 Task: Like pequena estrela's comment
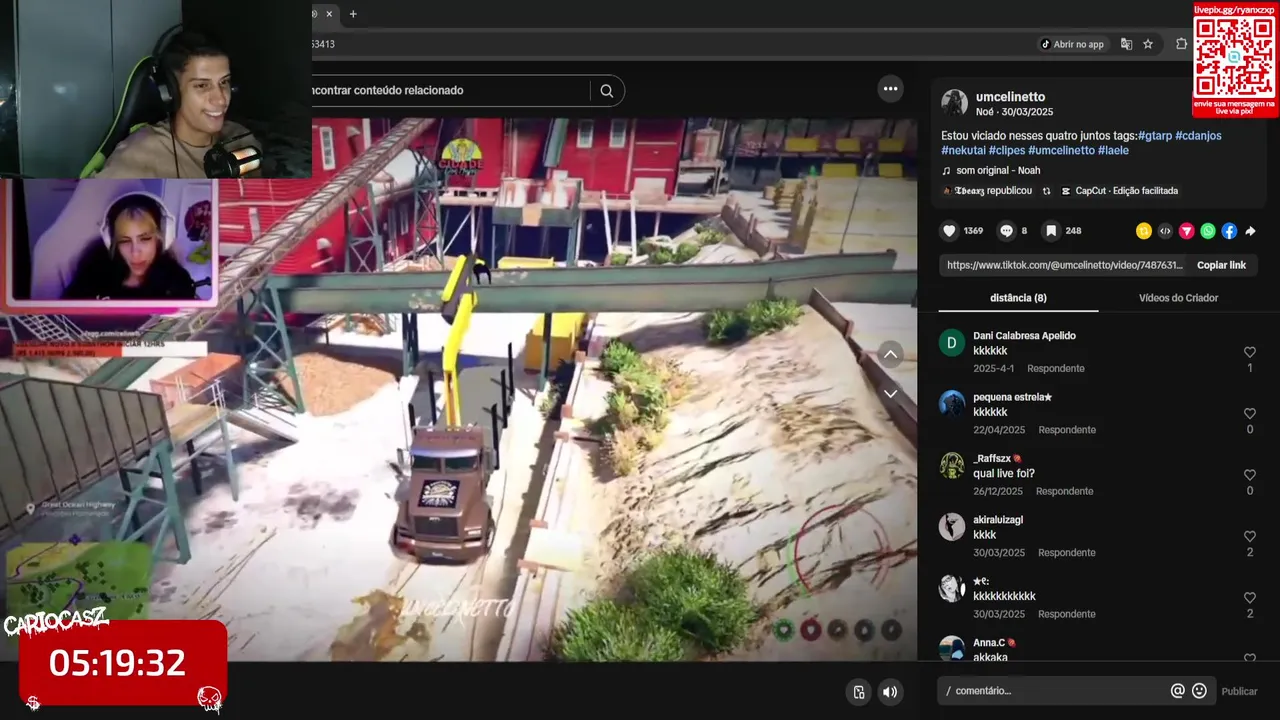tap(1250, 414)
